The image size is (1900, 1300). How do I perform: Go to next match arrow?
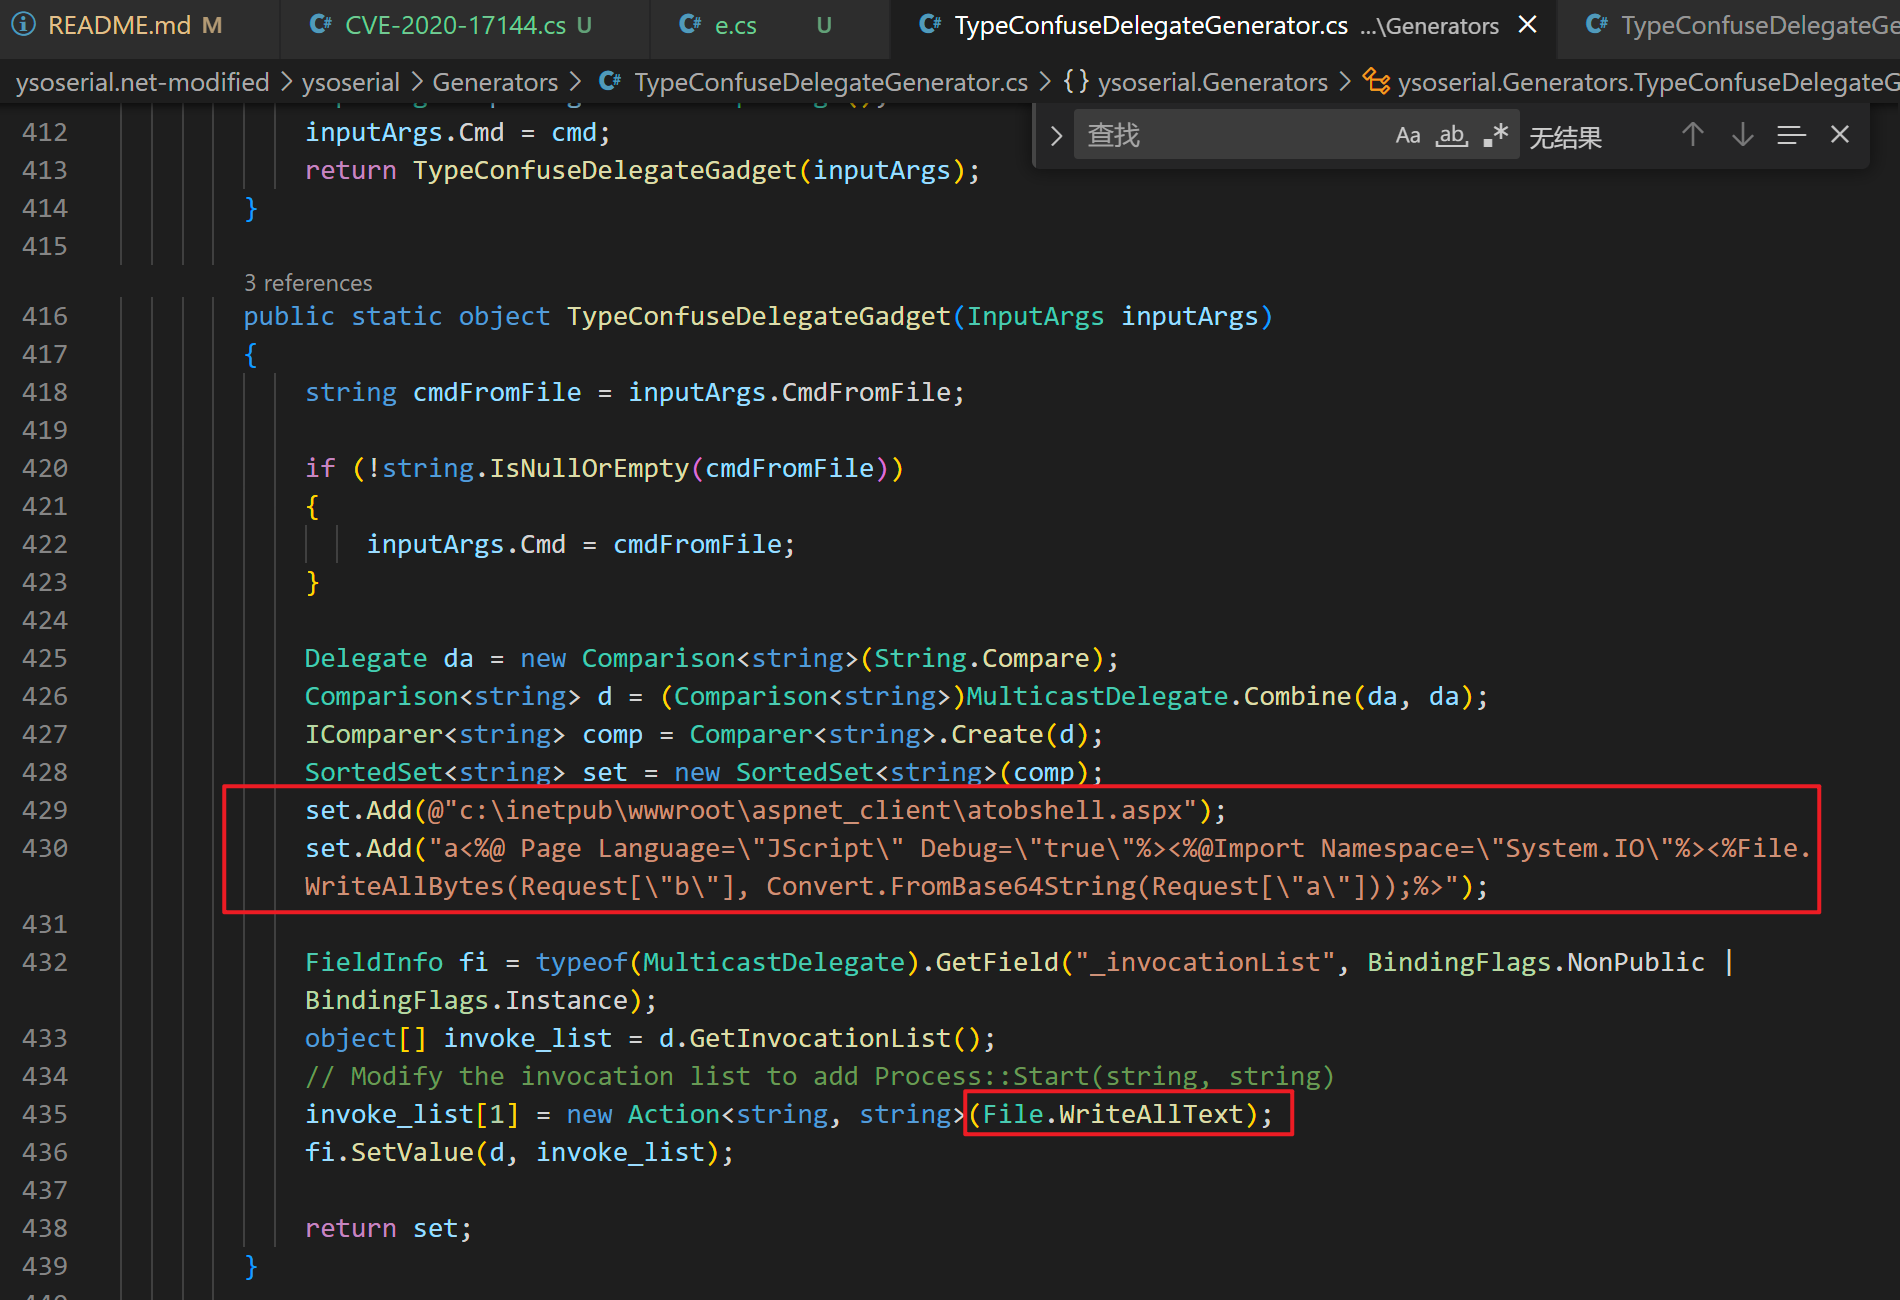pyautogui.click(x=1742, y=134)
